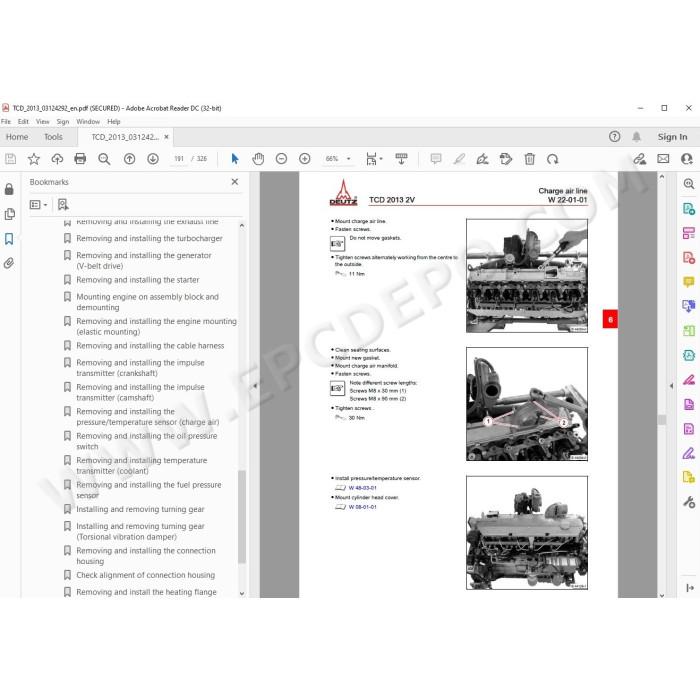Close the TCD_2013 document tab
700x700 pixels.
[x=167, y=137]
